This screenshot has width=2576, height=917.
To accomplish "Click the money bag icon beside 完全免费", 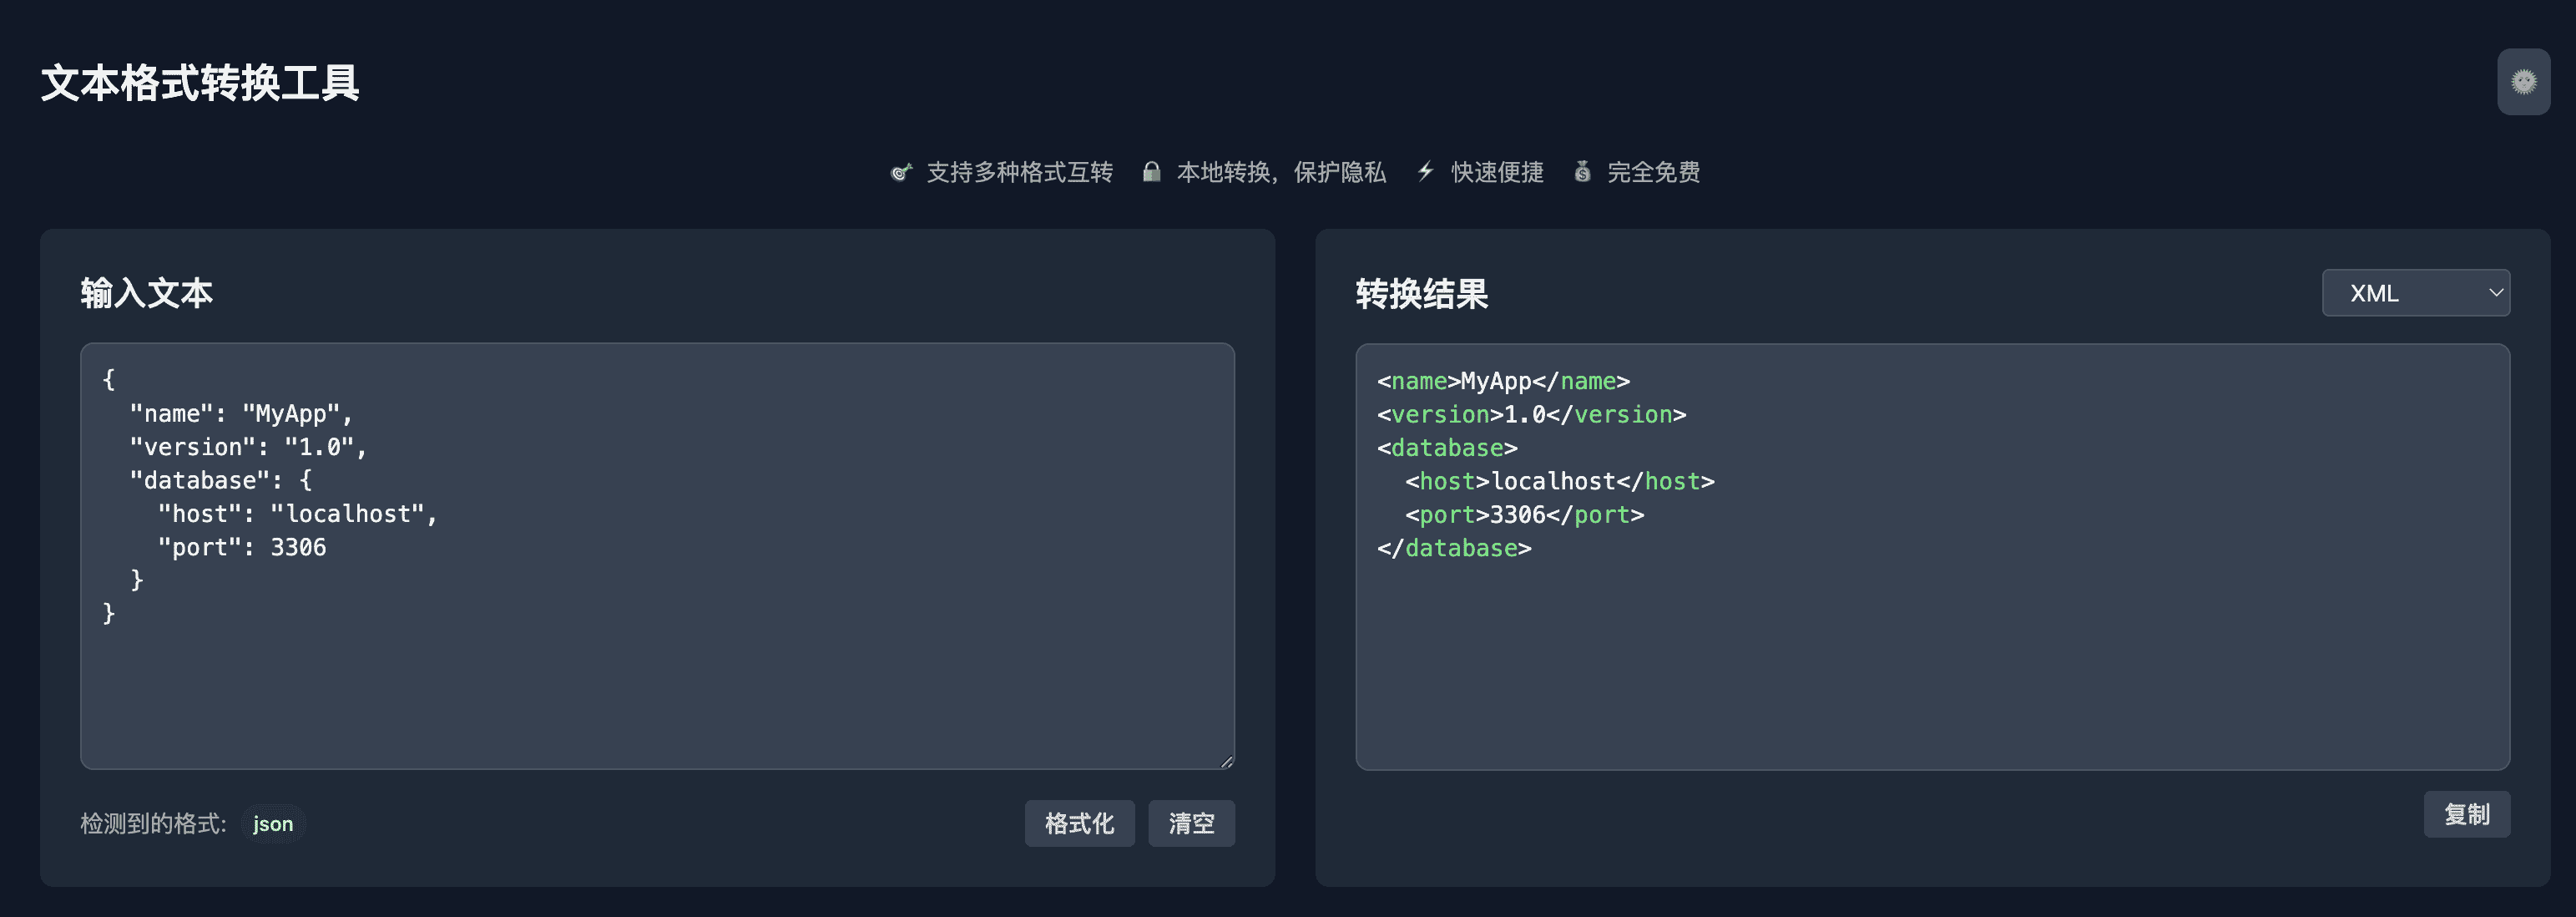I will pyautogui.click(x=1582, y=172).
